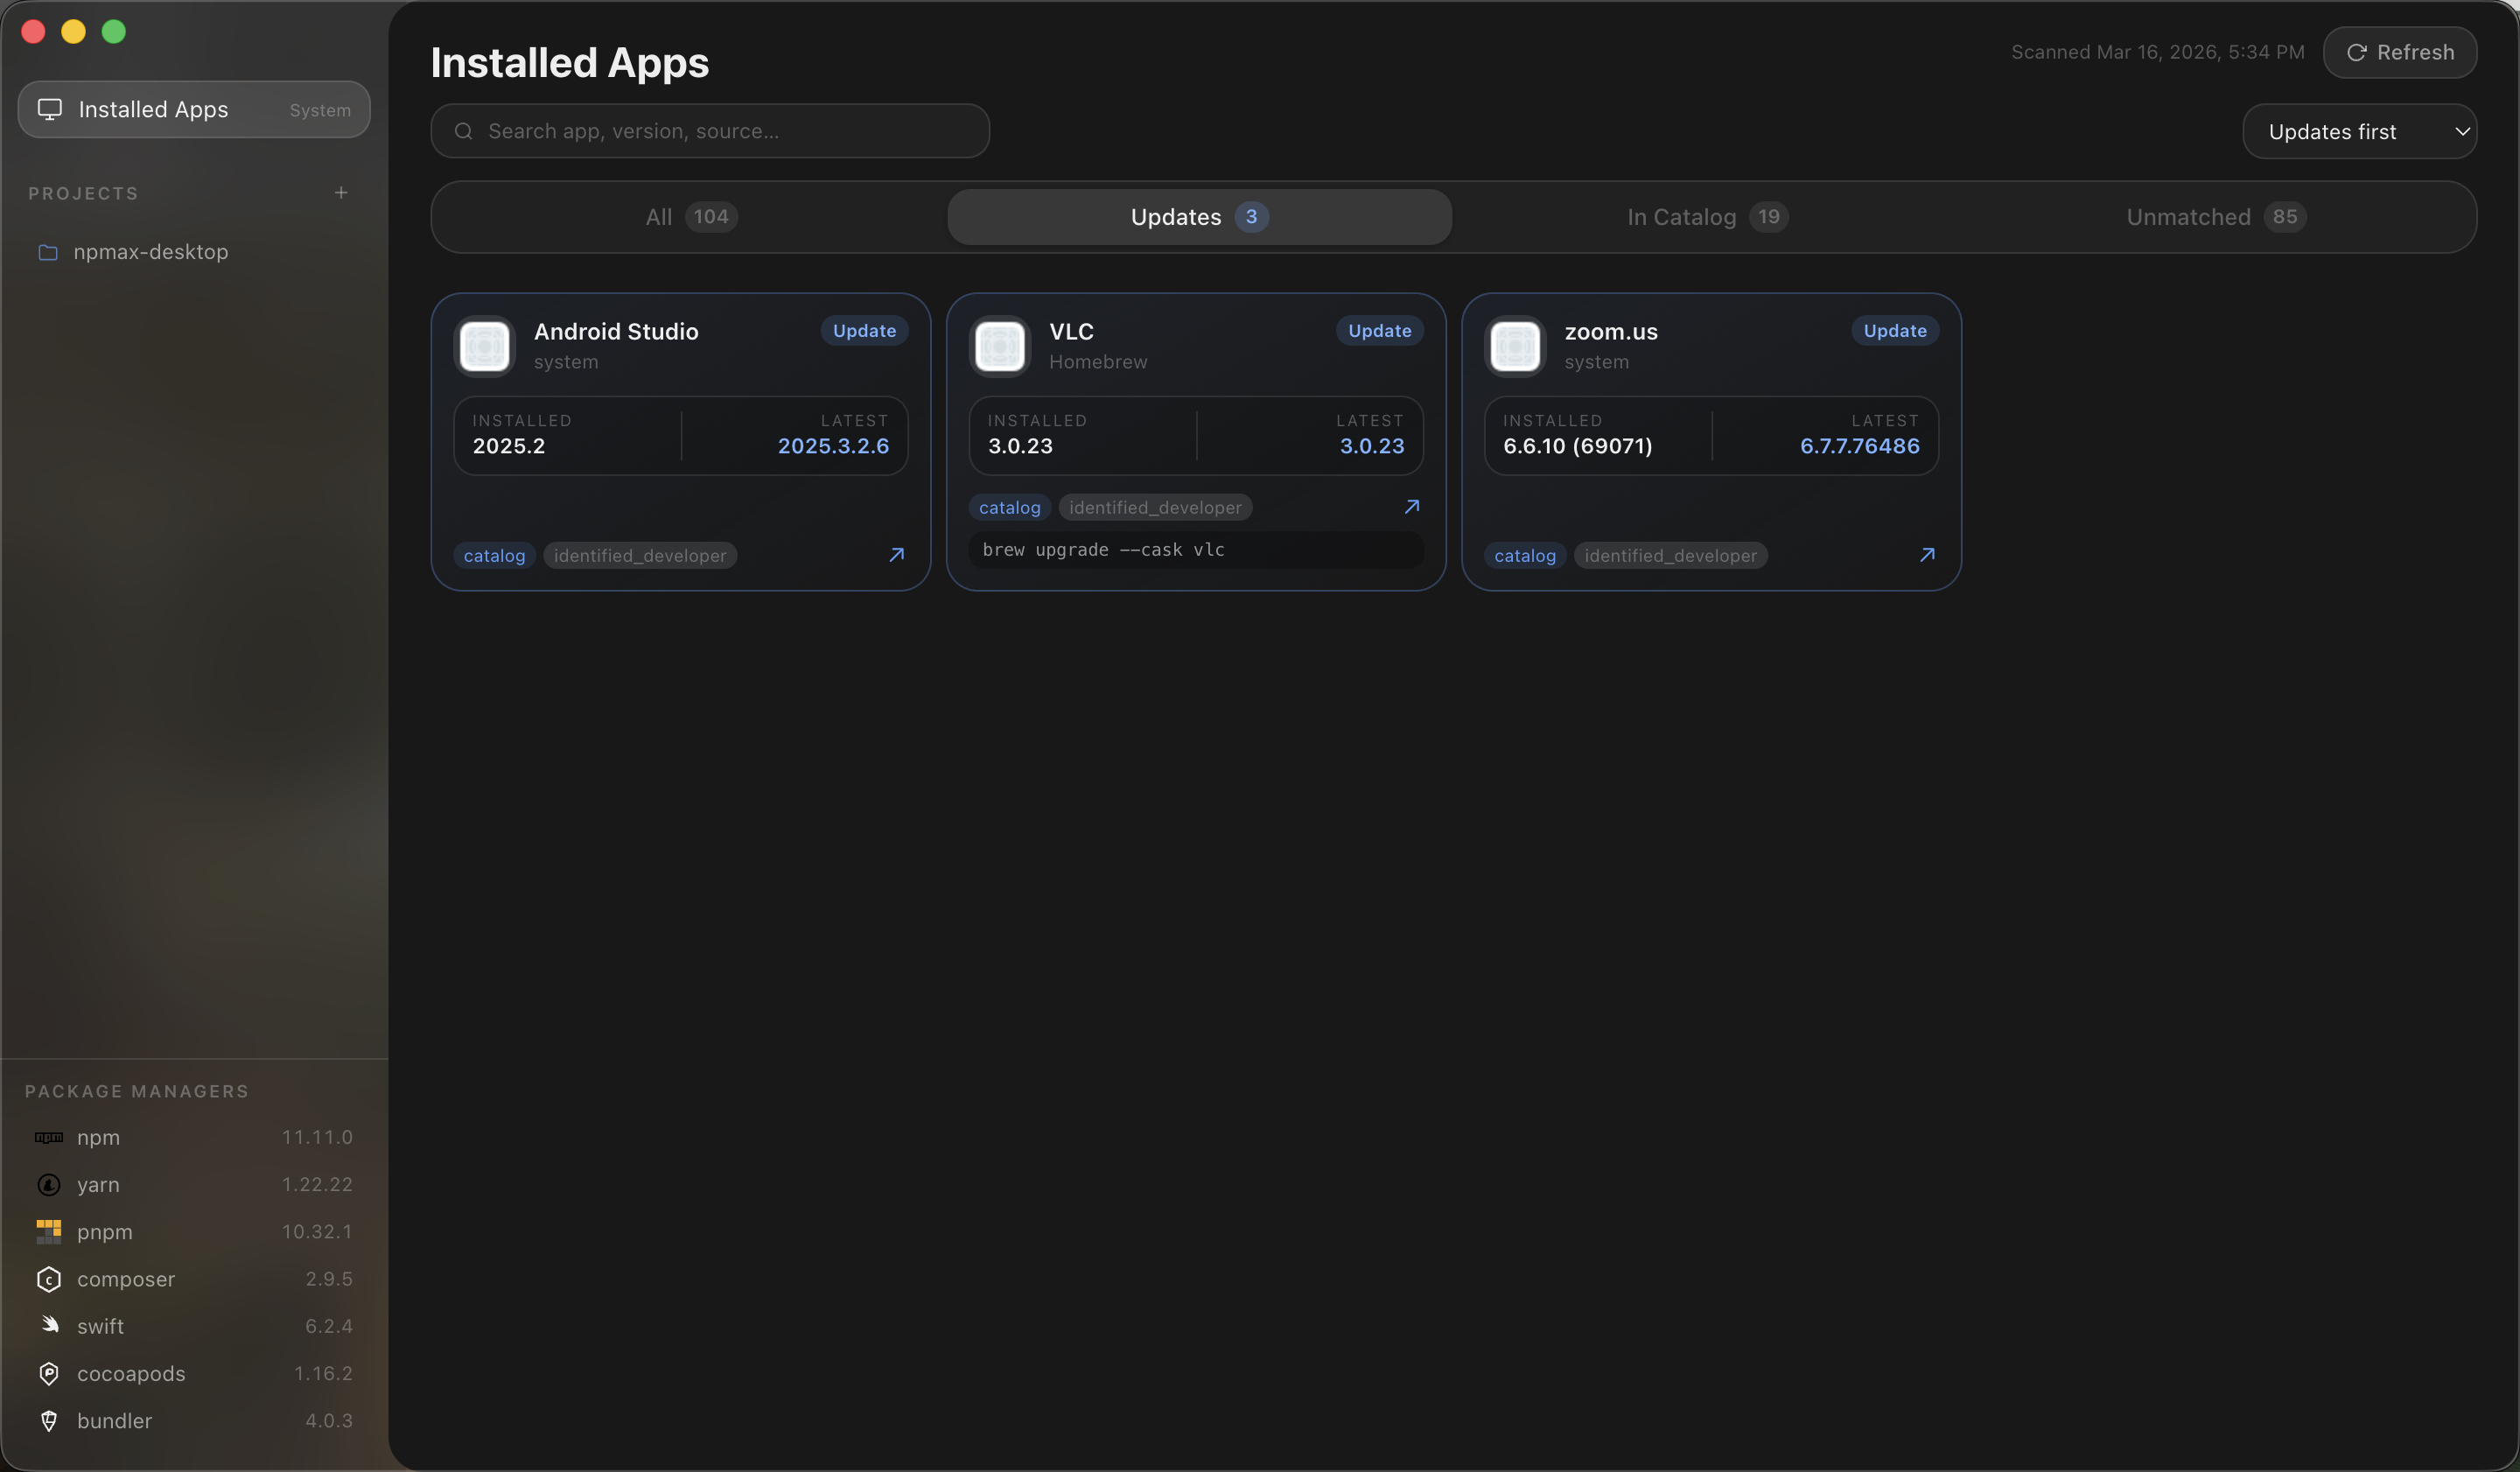Screen dimensions: 2520x1472
Task: Click the Android Studio app icon
Action: pyautogui.click(x=484, y=346)
